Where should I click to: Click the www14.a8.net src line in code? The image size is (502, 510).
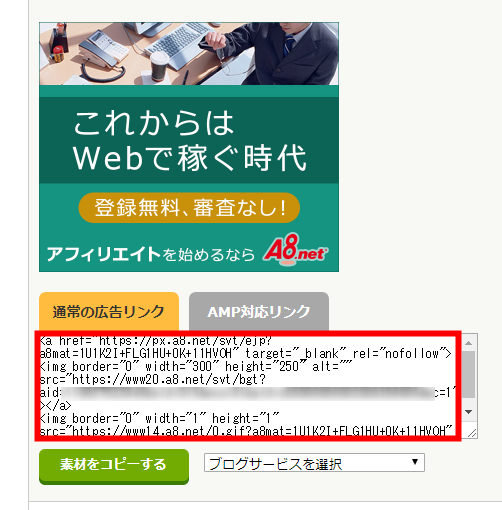tap(246, 431)
